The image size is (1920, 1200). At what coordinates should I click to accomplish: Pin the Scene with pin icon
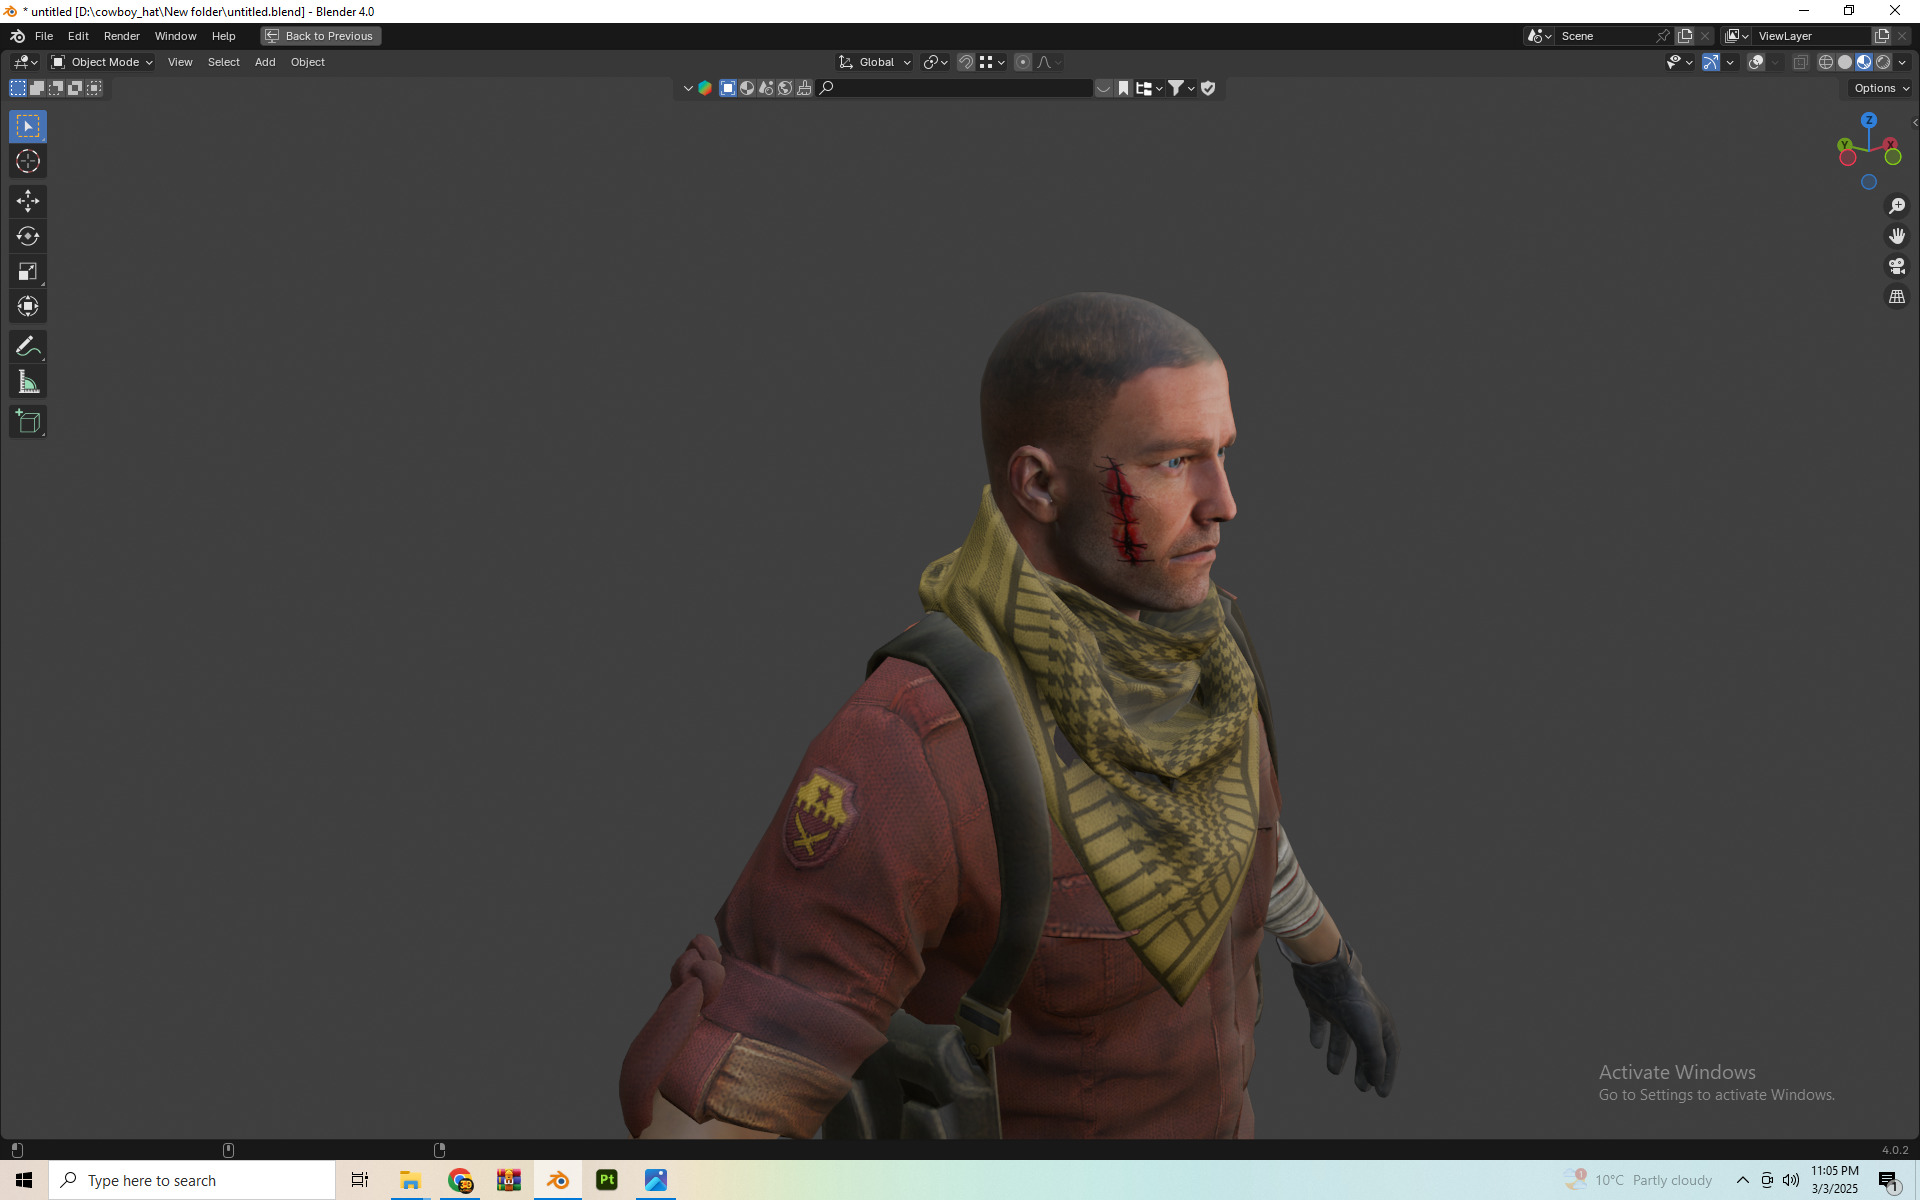click(x=1662, y=36)
